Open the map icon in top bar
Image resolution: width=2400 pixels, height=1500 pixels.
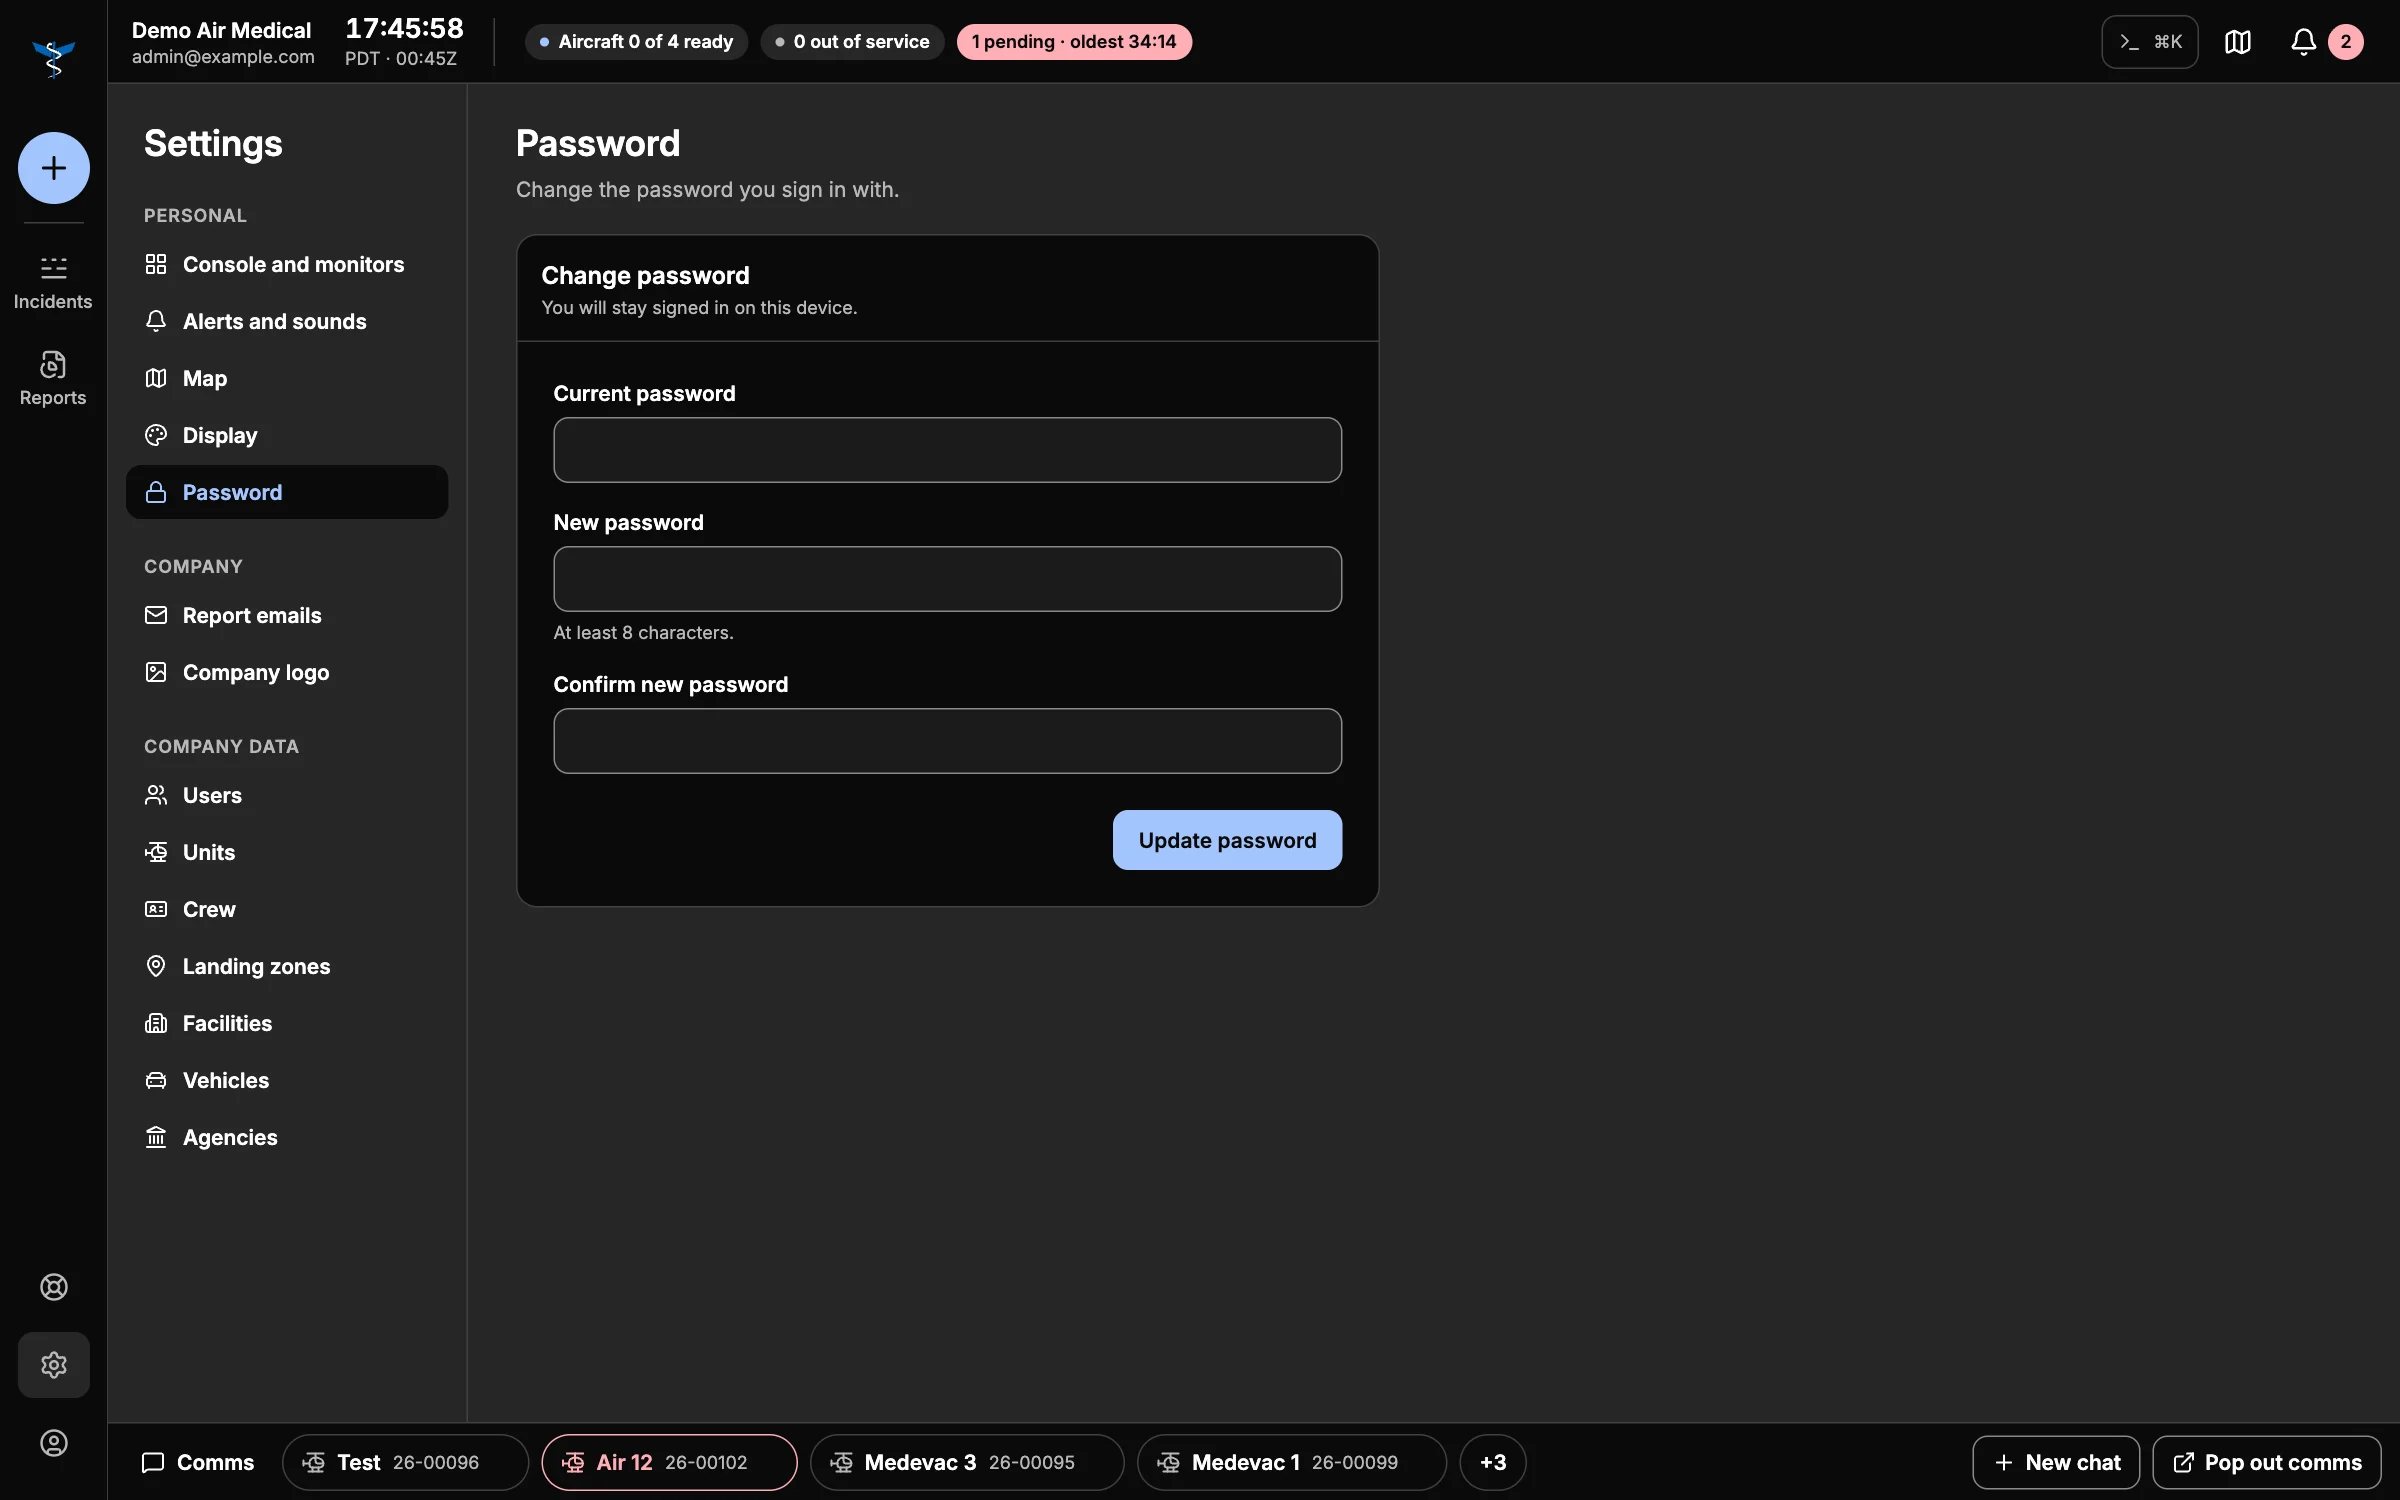tap(2238, 42)
